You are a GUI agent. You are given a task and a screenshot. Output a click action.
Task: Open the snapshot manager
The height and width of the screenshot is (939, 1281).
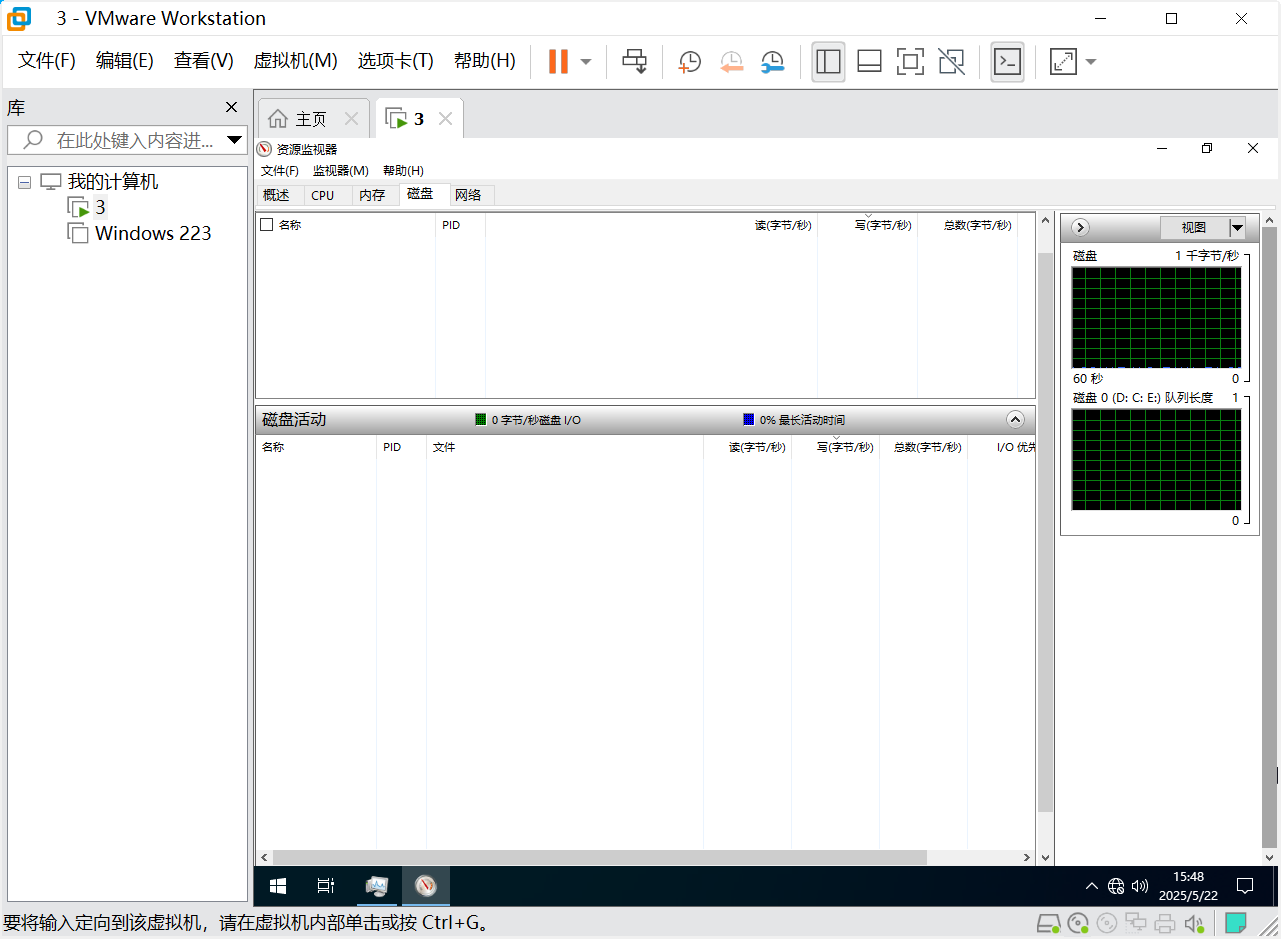(772, 61)
